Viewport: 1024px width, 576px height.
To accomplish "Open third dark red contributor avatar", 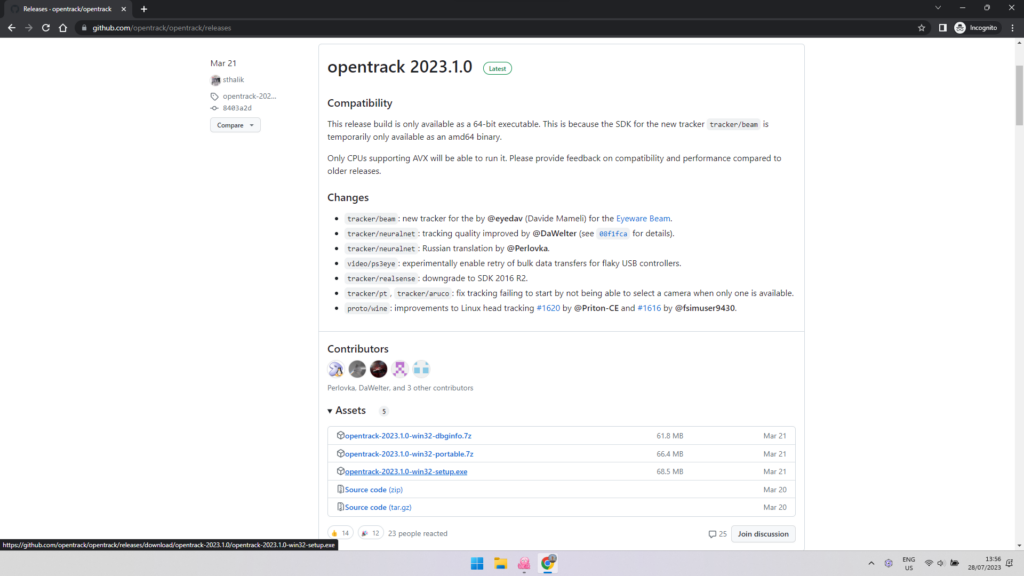I will (379, 369).
